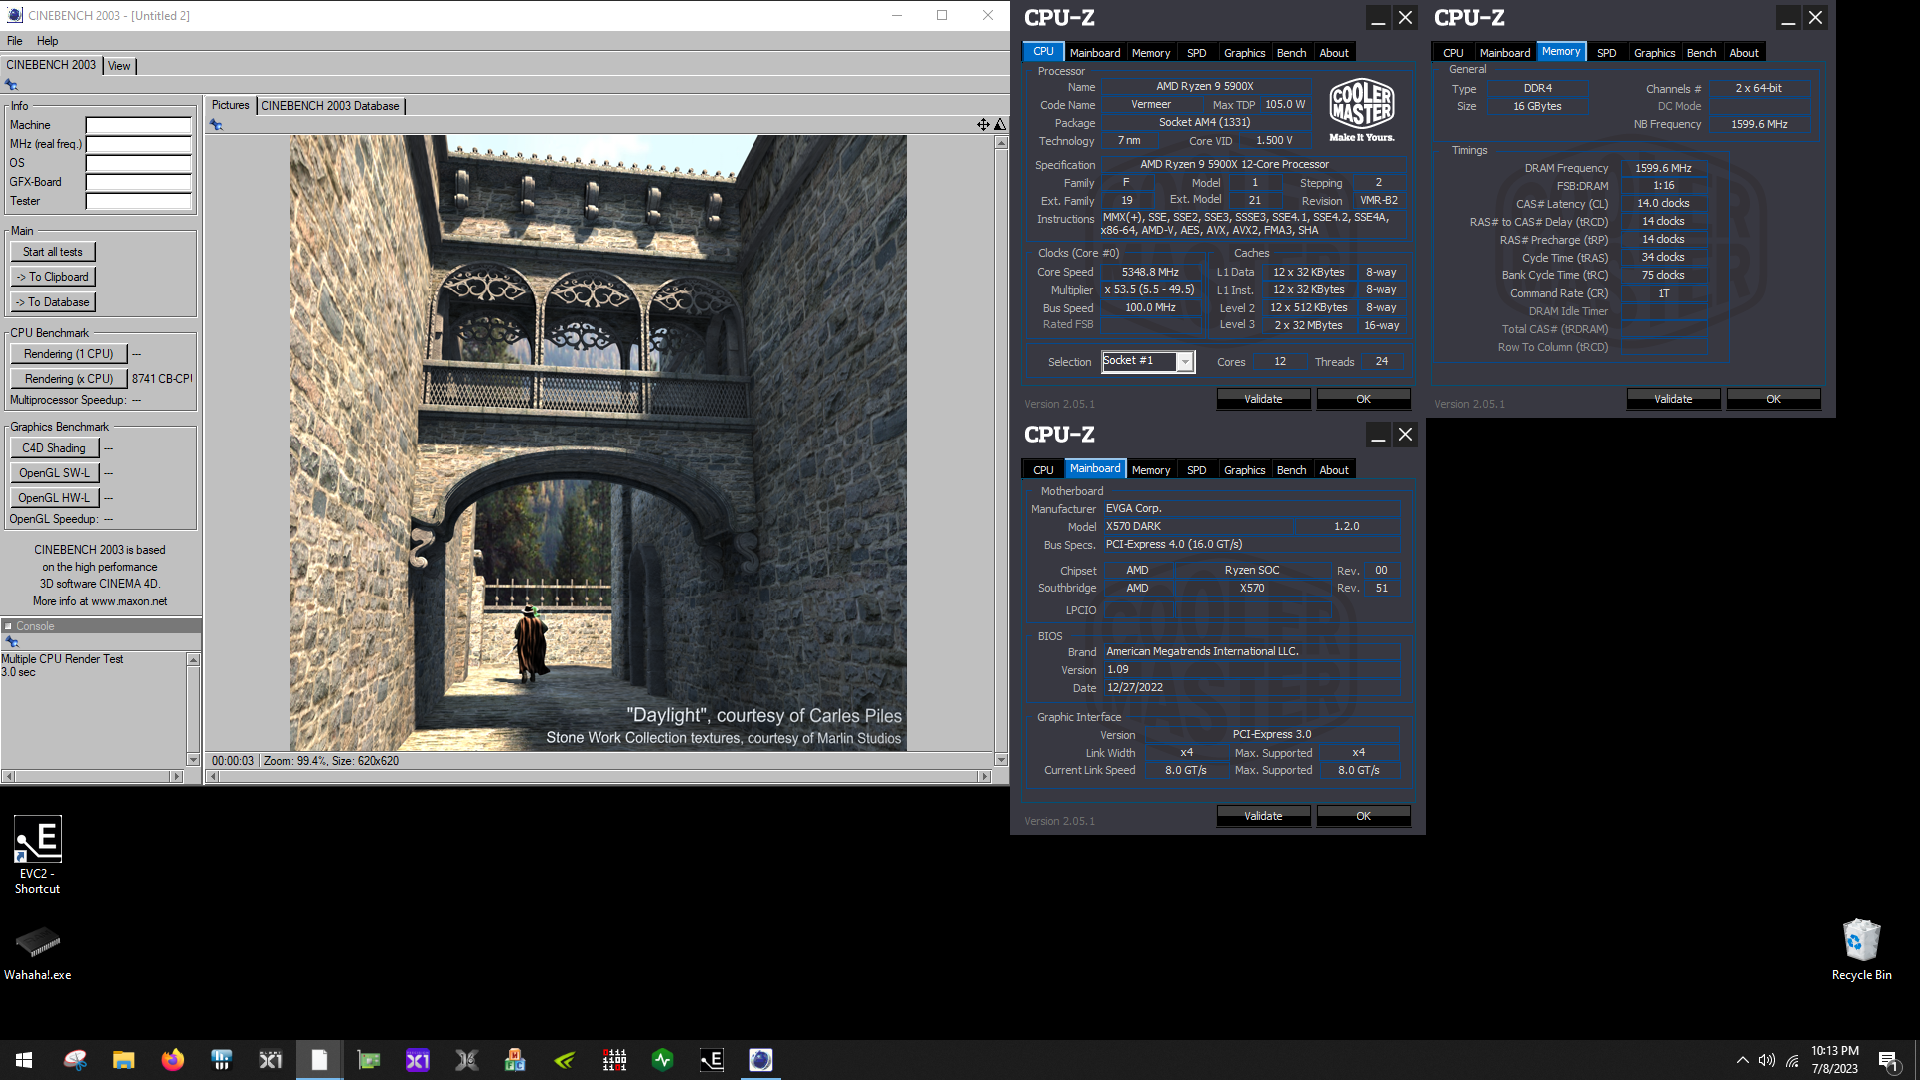Collapse the Console panel header

[8, 626]
